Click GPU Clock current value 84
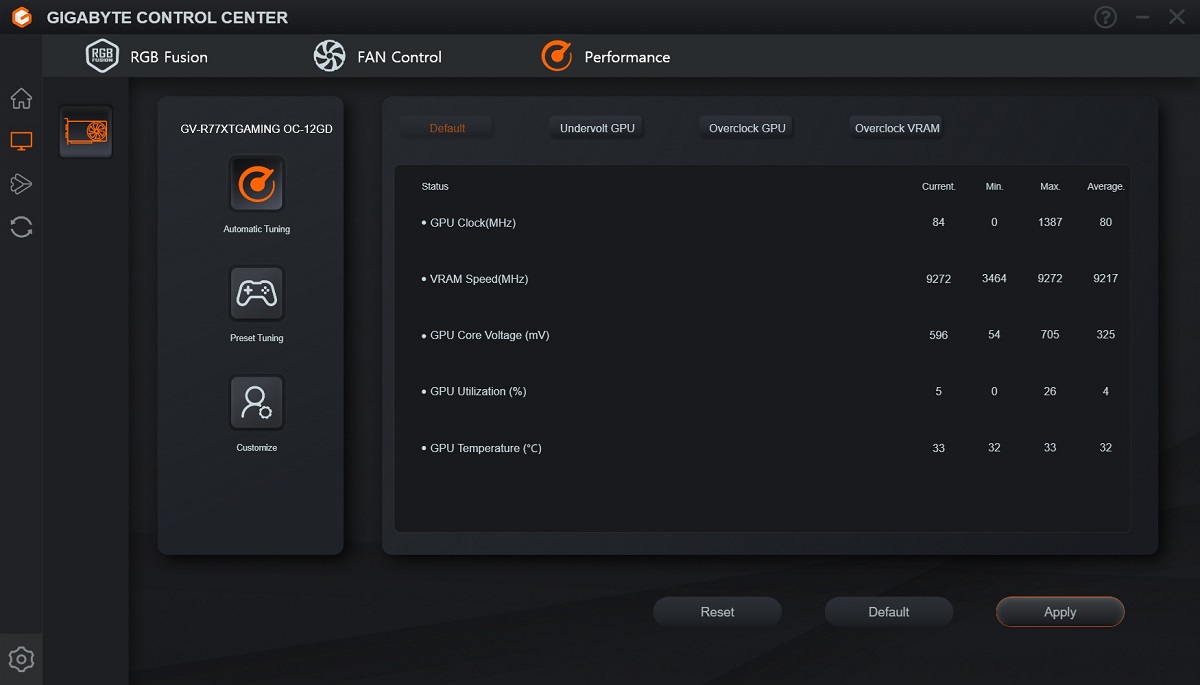 coord(938,222)
